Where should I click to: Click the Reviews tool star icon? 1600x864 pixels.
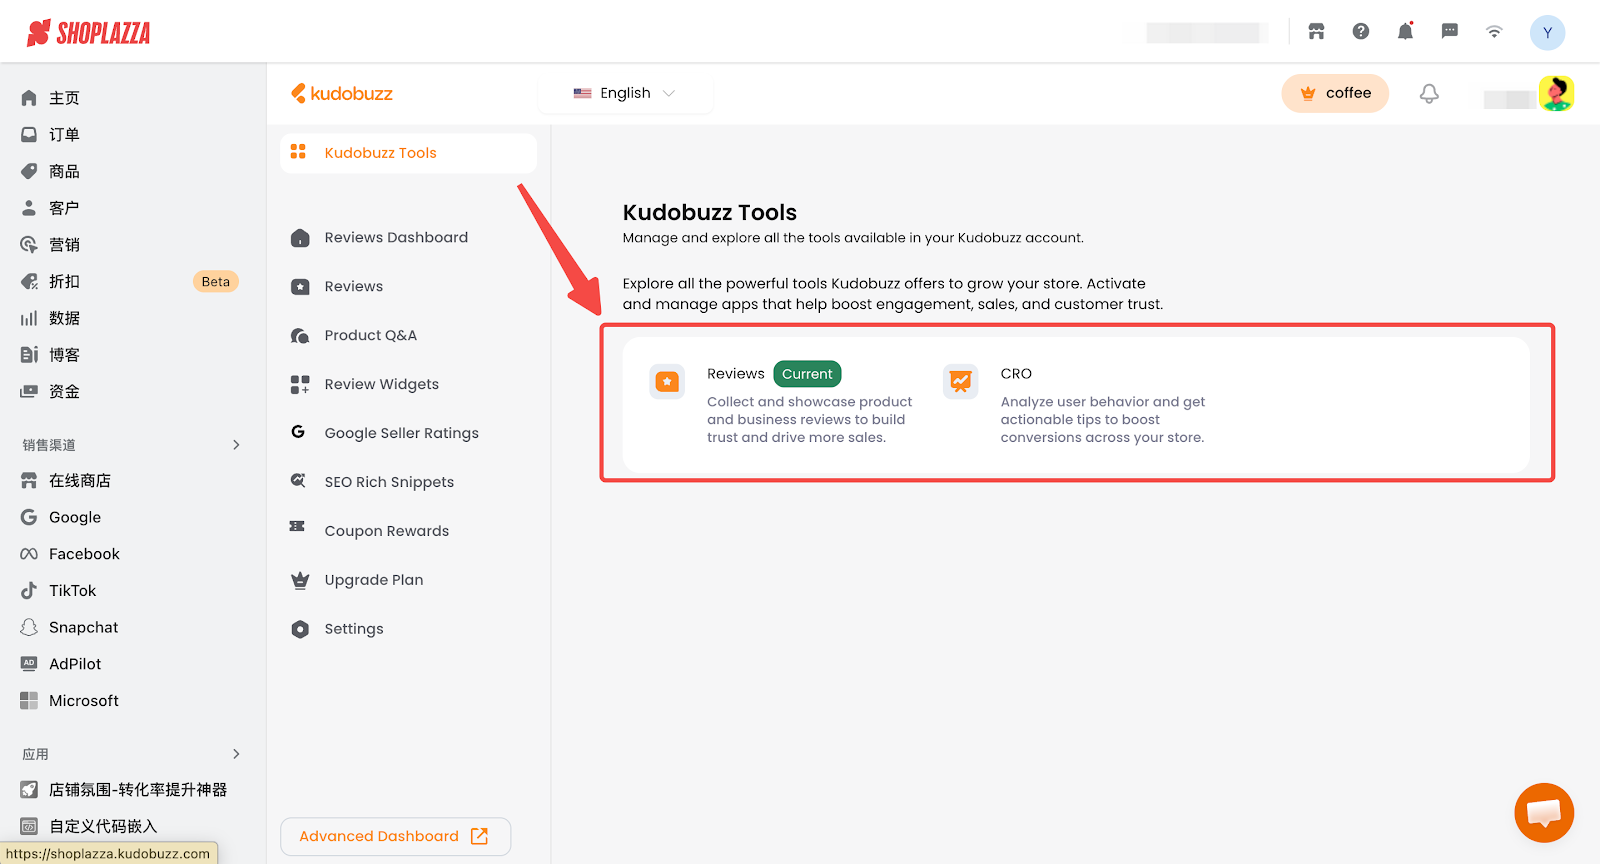pyautogui.click(x=667, y=382)
